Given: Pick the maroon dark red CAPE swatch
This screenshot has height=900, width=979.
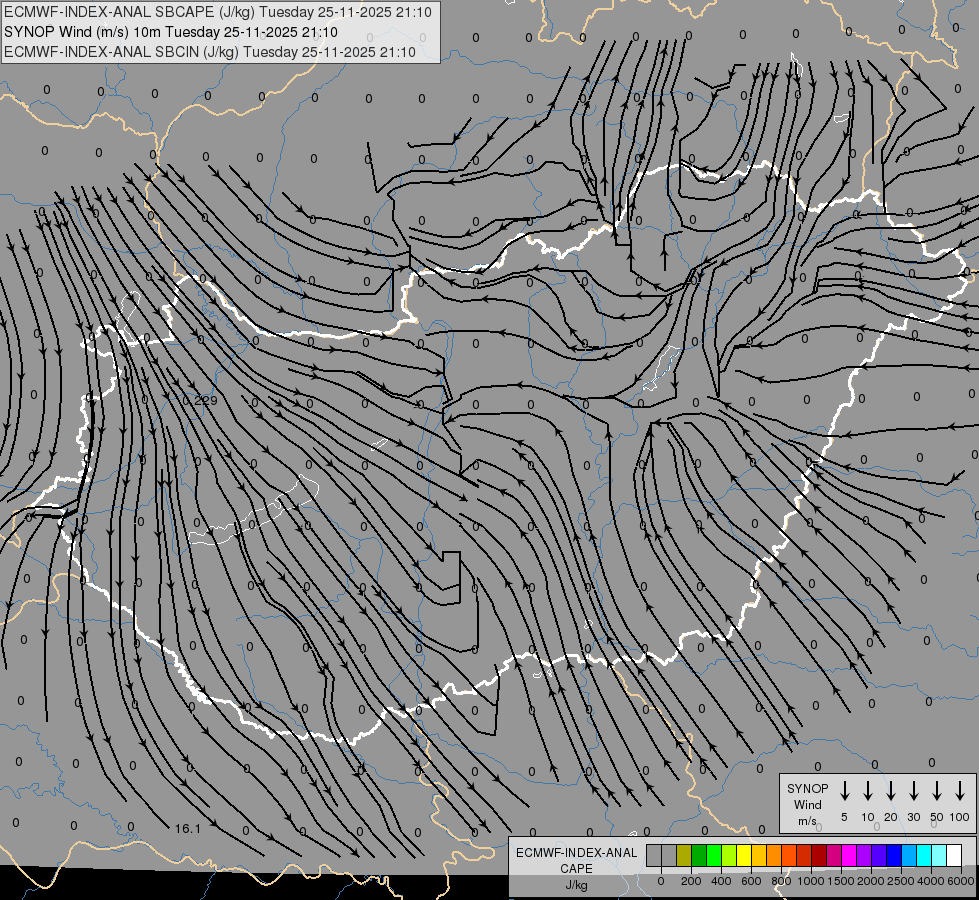Looking at the screenshot, I should click(x=819, y=856).
